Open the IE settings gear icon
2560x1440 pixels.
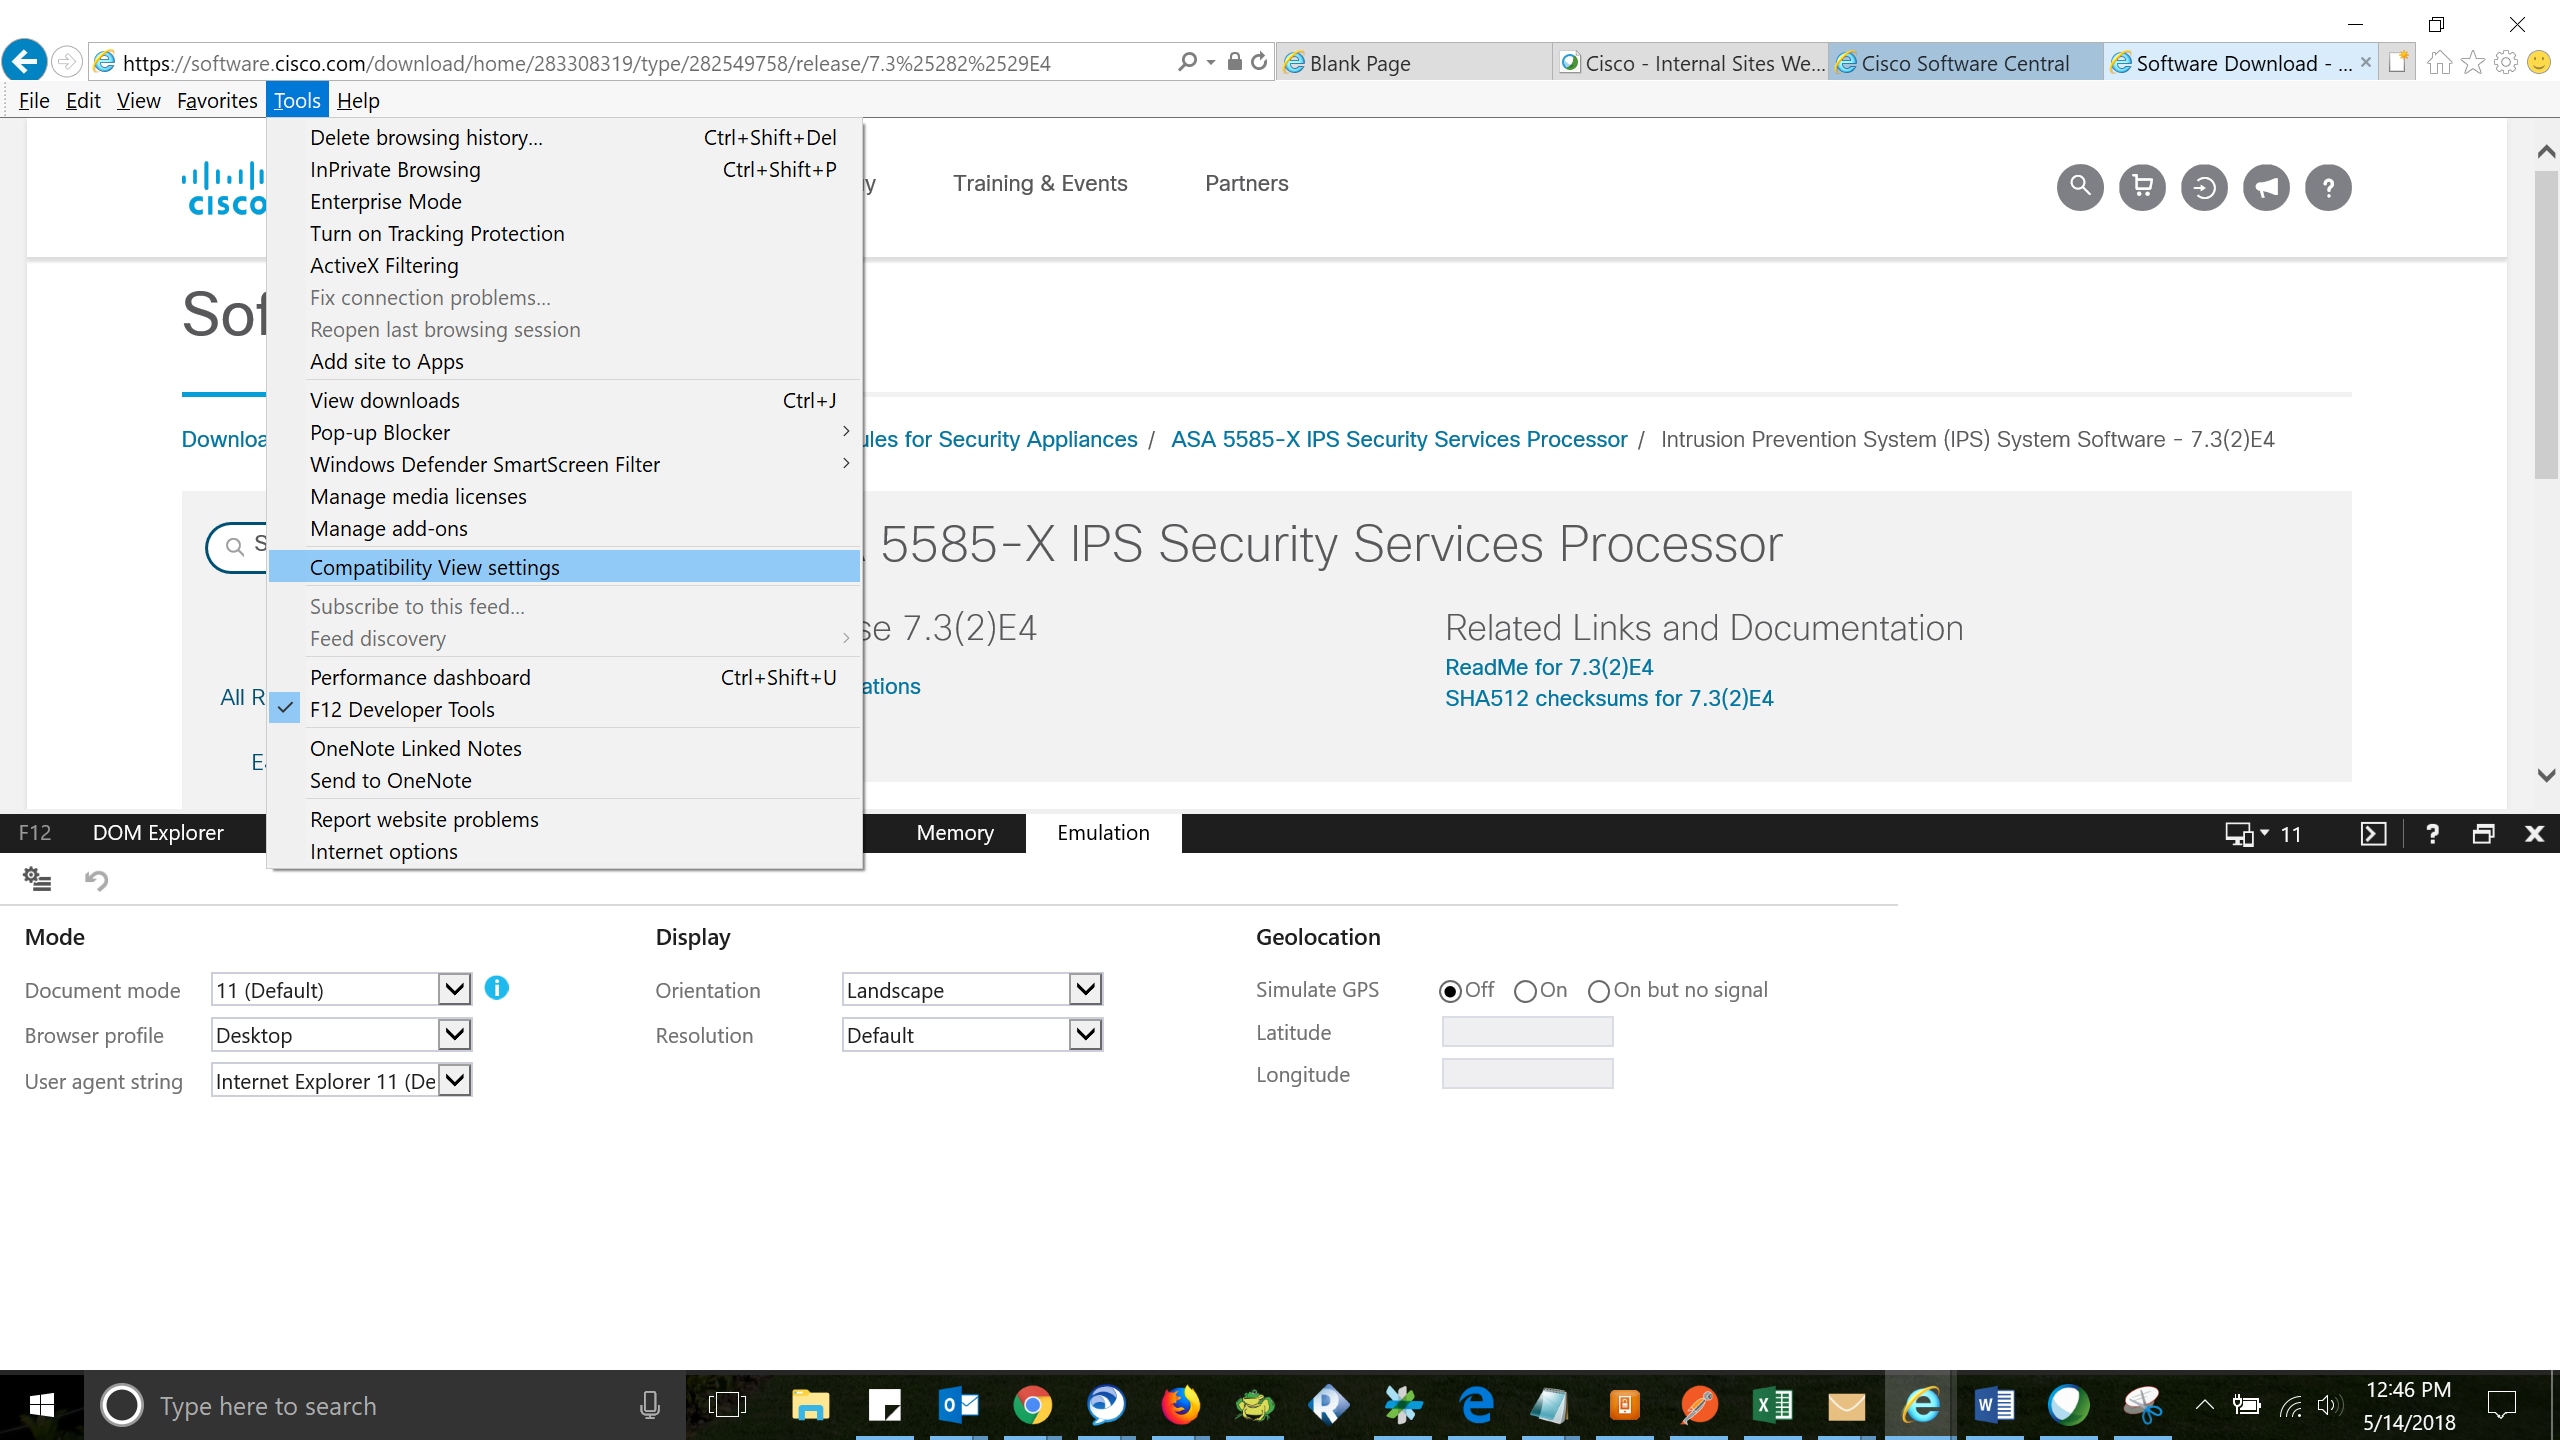click(2506, 63)
